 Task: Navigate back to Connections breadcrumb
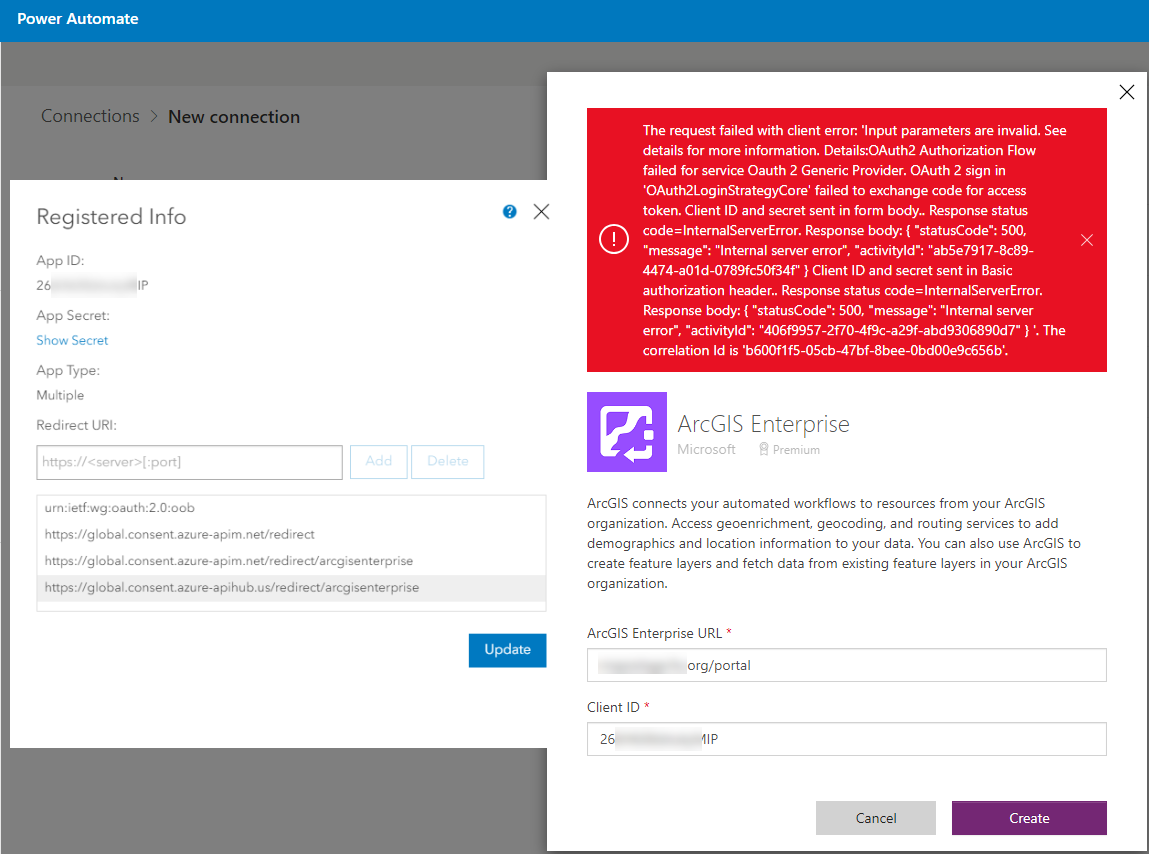click(x=89, y=116)
